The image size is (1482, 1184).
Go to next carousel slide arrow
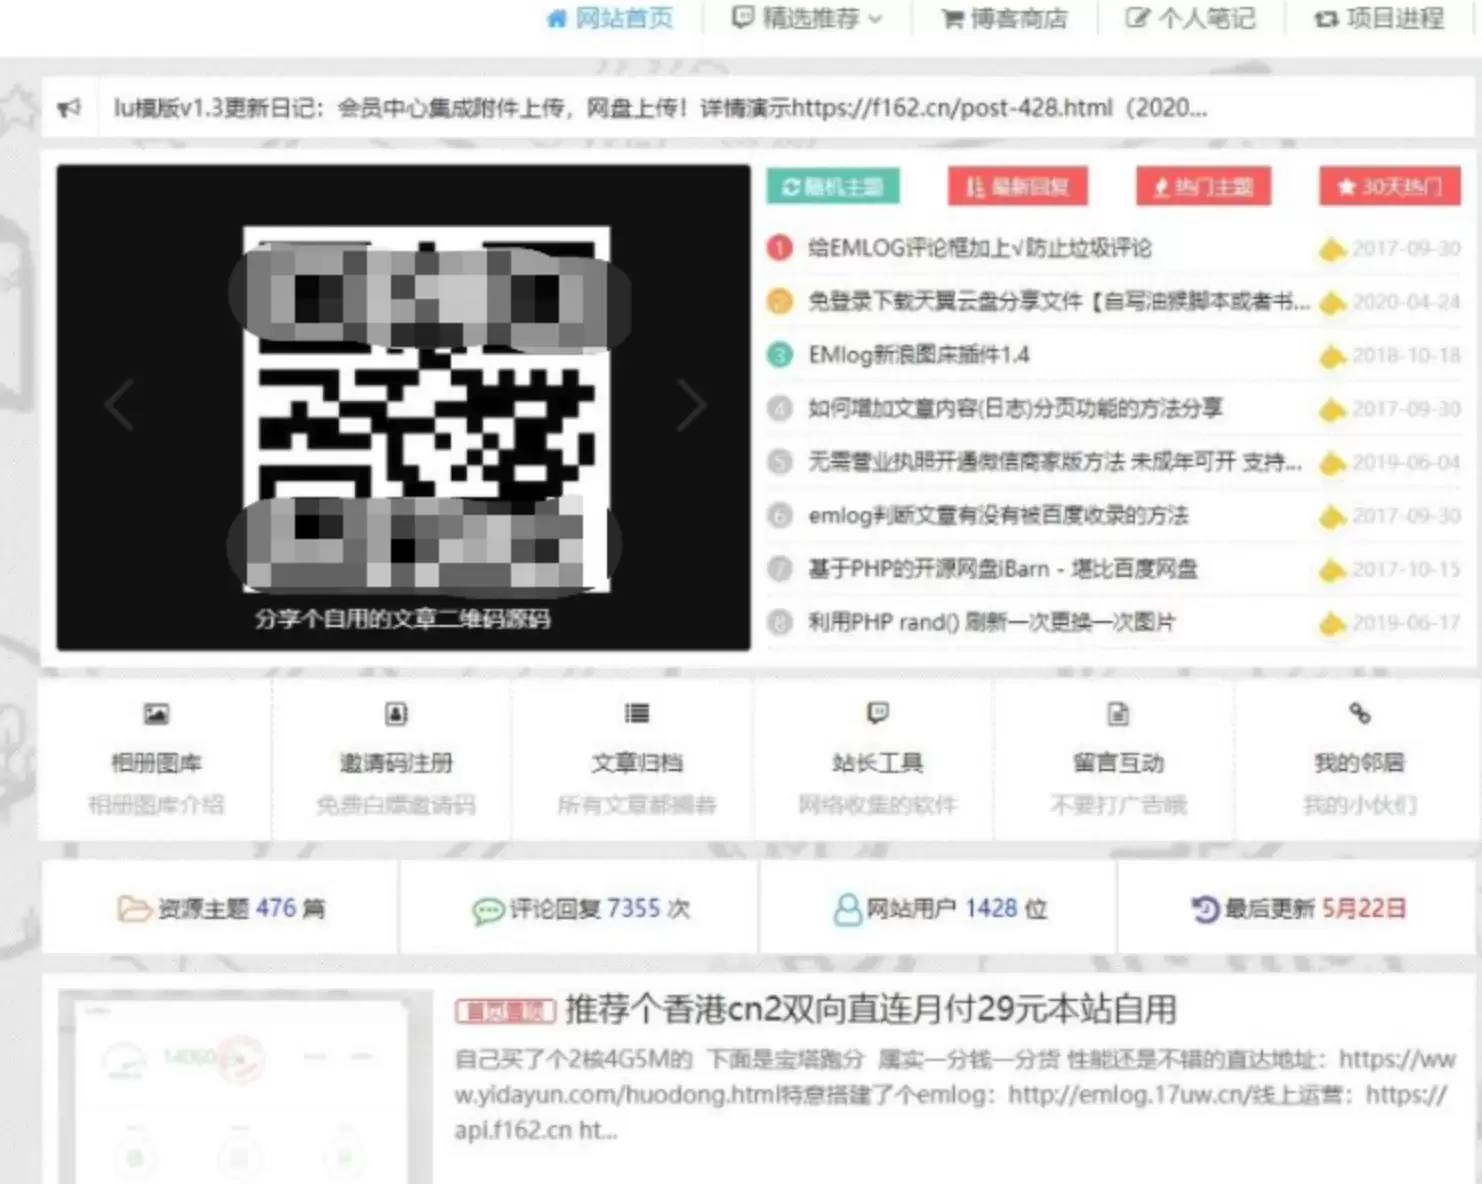pos(691,405)
